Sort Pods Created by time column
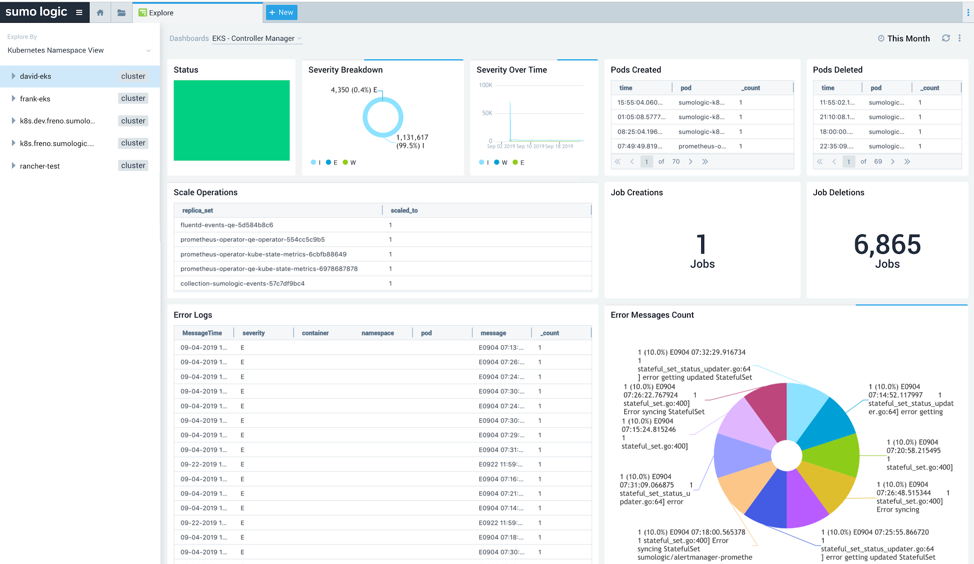The height and width of the screenshot is (564, 974). point(626,88)
